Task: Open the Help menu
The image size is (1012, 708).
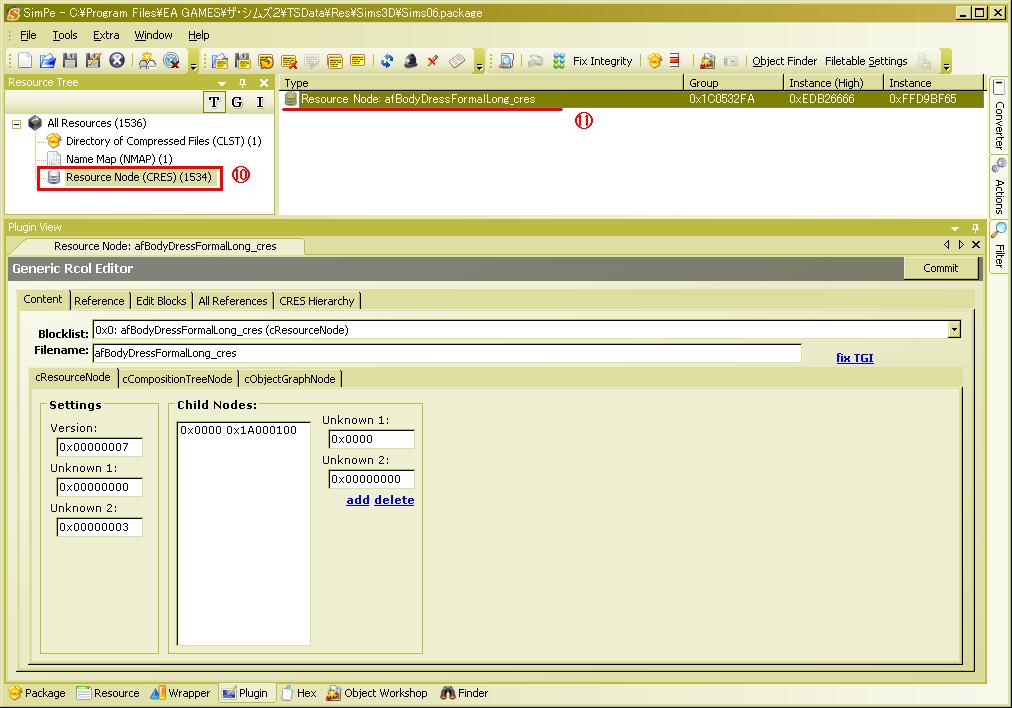Action: [199, 35]
